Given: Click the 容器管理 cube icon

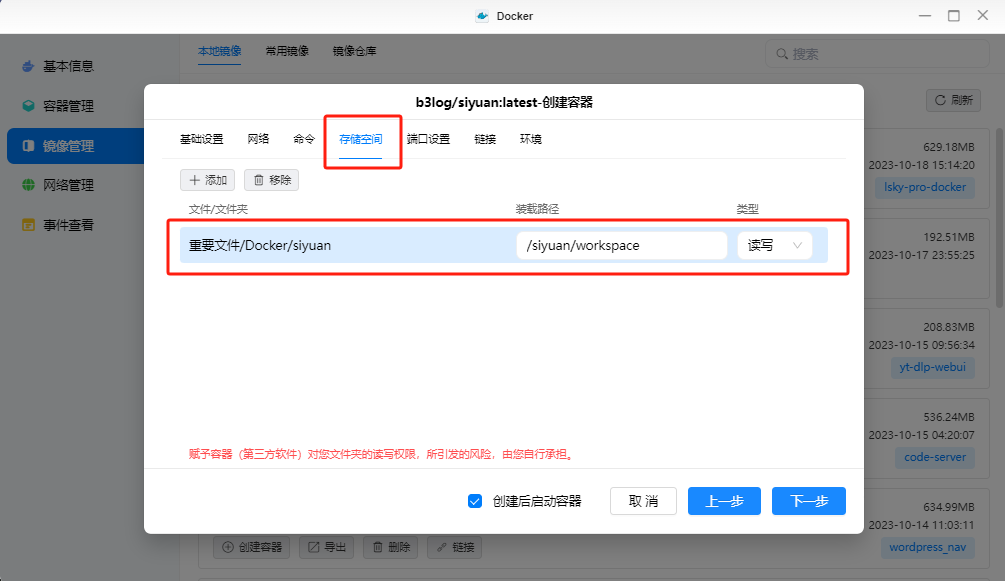Looking at the screenshot, I should pyautogui.click(x=28, y=106).
